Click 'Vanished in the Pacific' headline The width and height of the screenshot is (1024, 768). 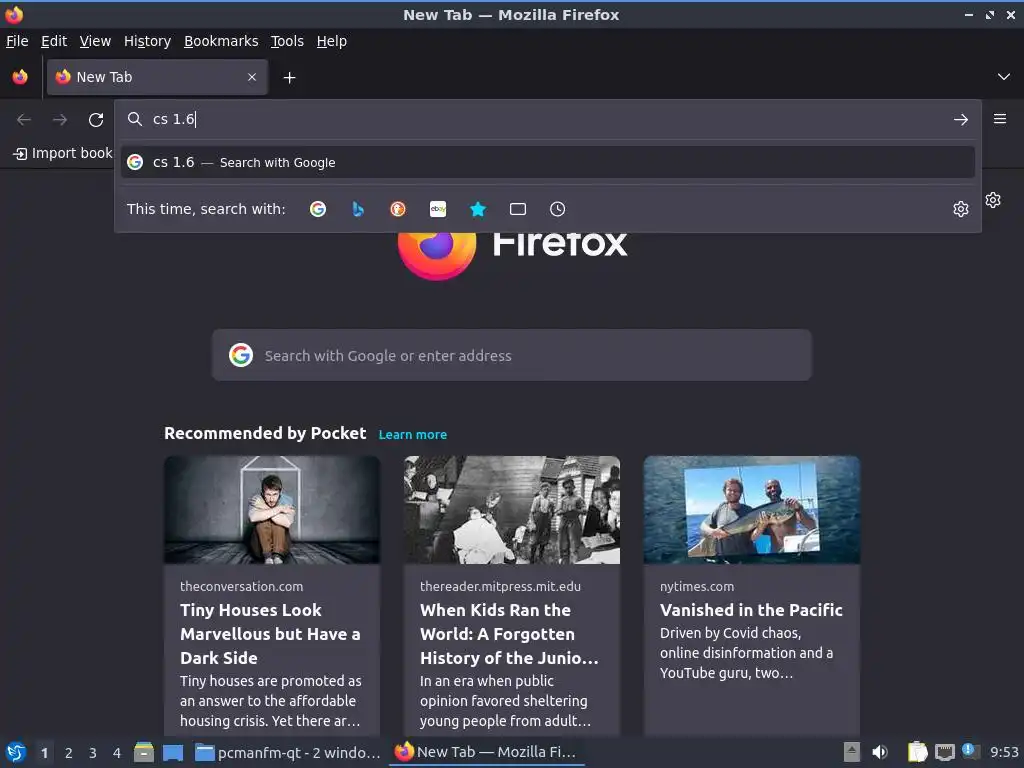coord(751,610)
